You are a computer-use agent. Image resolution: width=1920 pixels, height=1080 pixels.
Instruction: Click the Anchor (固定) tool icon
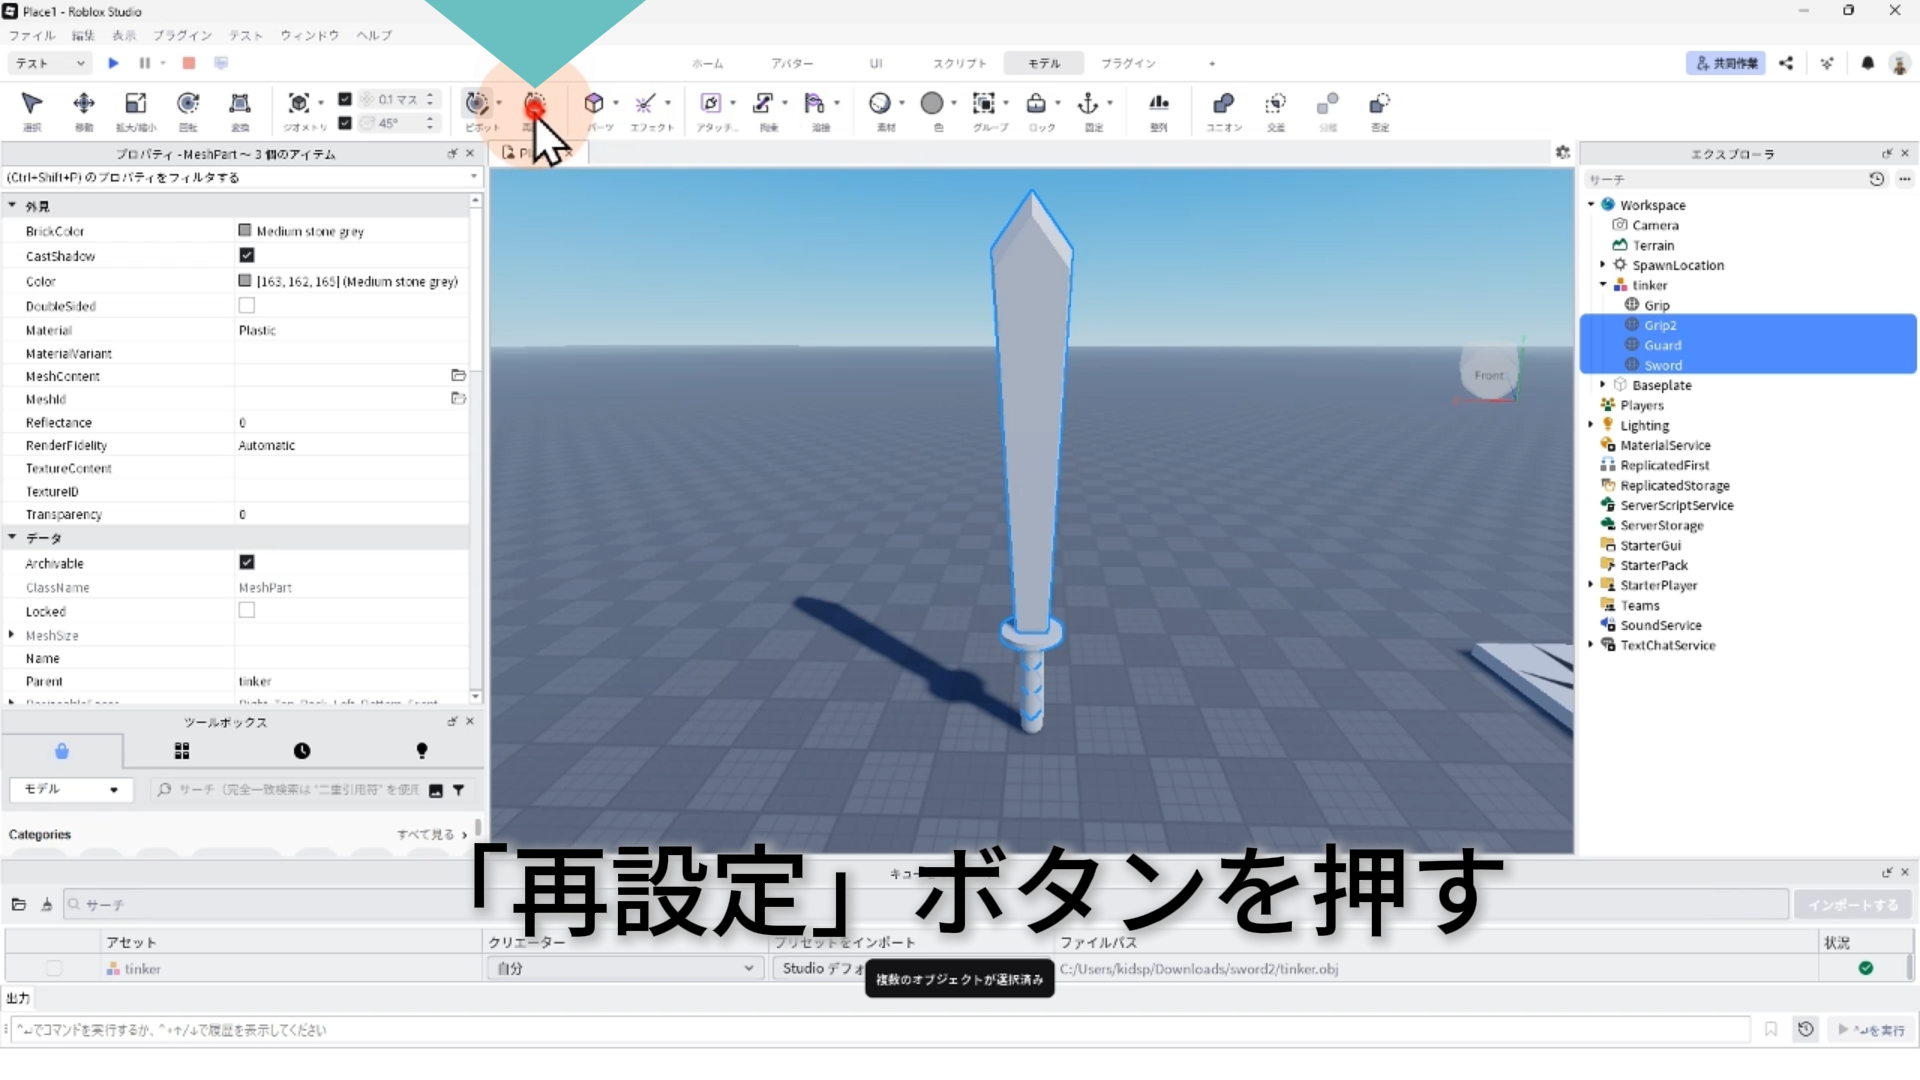point(1088,104)
